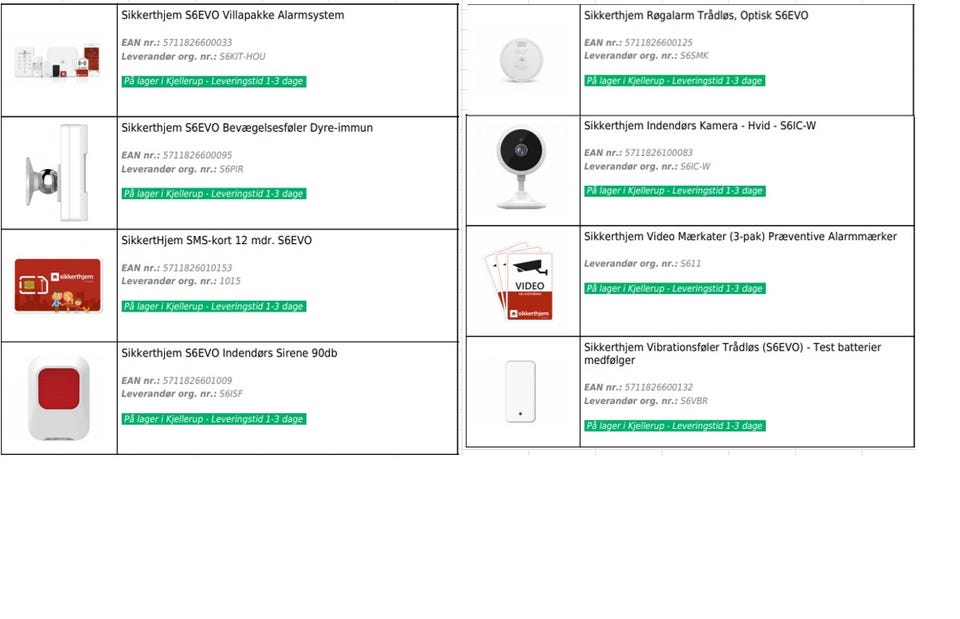Select EAN number 5711826010153
This screenshot has height=619, width=960.
(x=197, y=268)
